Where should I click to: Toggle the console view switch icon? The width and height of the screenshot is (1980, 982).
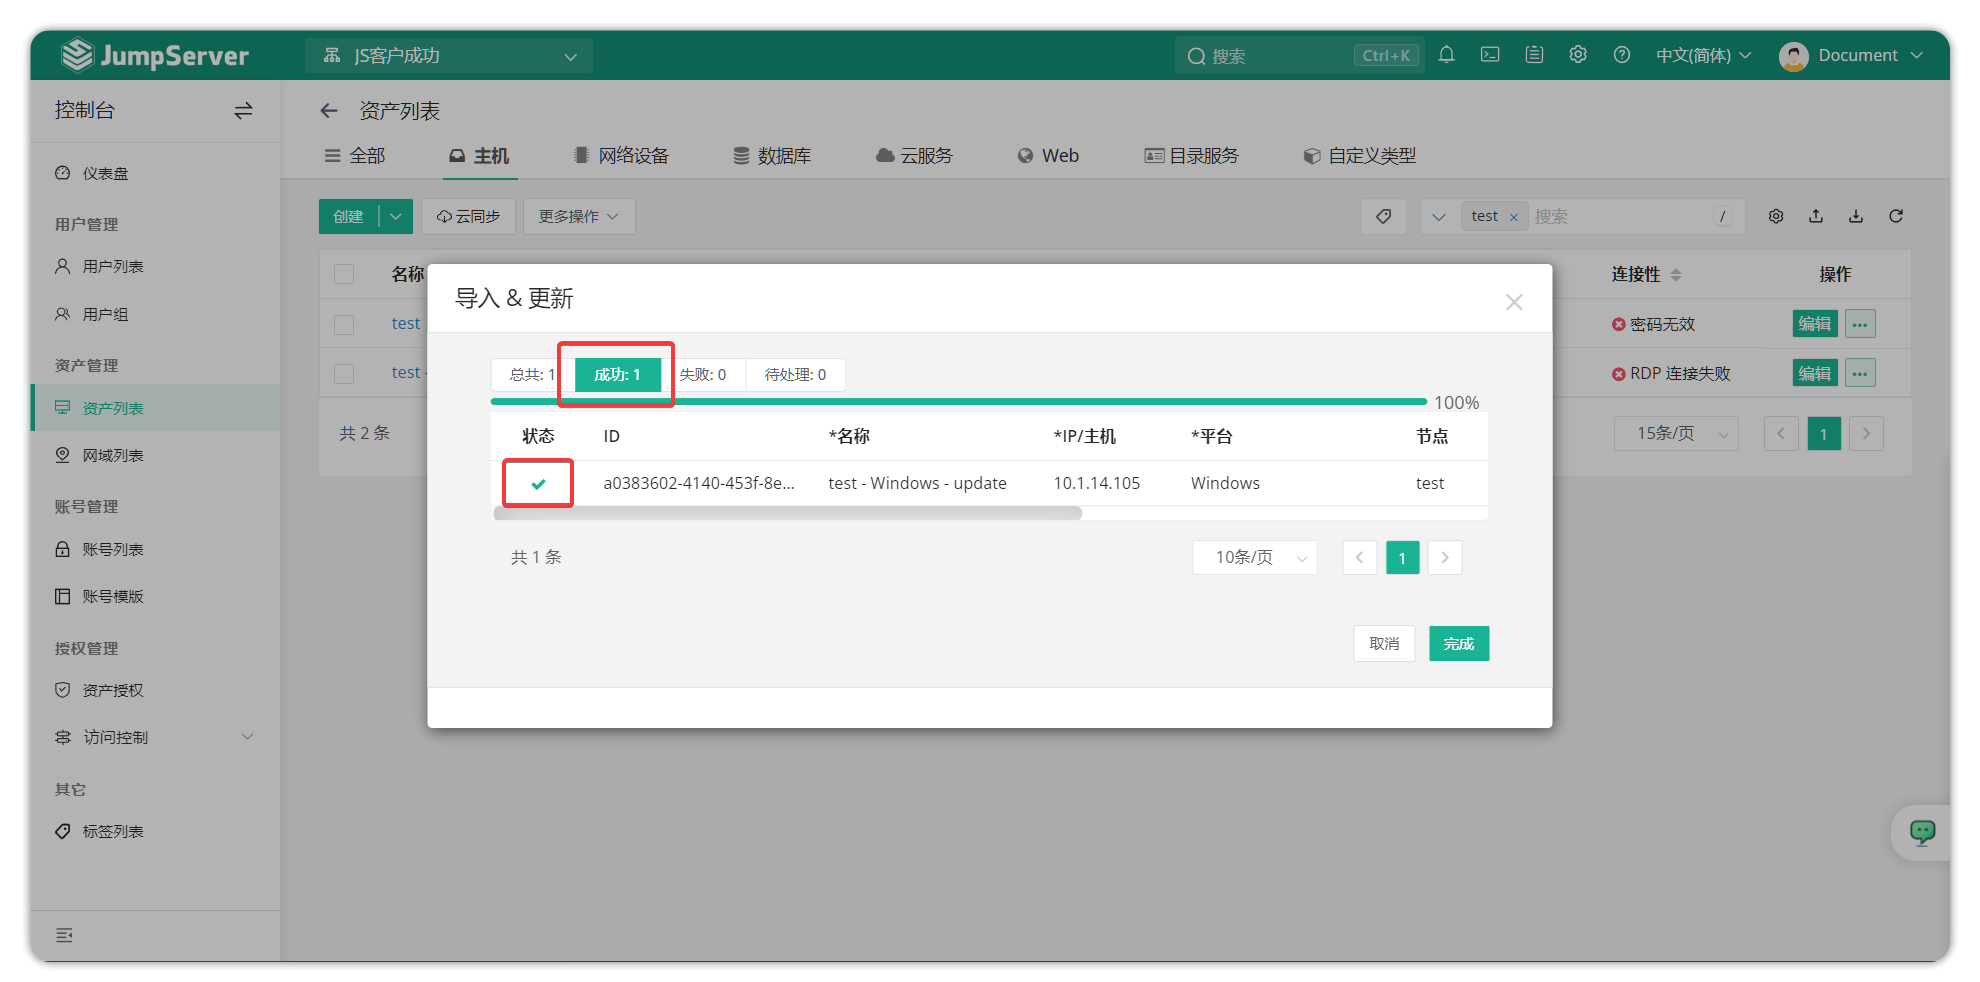243,111
